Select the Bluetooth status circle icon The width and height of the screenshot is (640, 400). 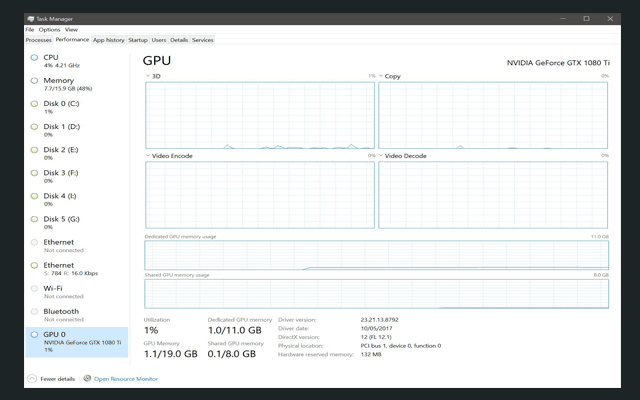(34, 311)
